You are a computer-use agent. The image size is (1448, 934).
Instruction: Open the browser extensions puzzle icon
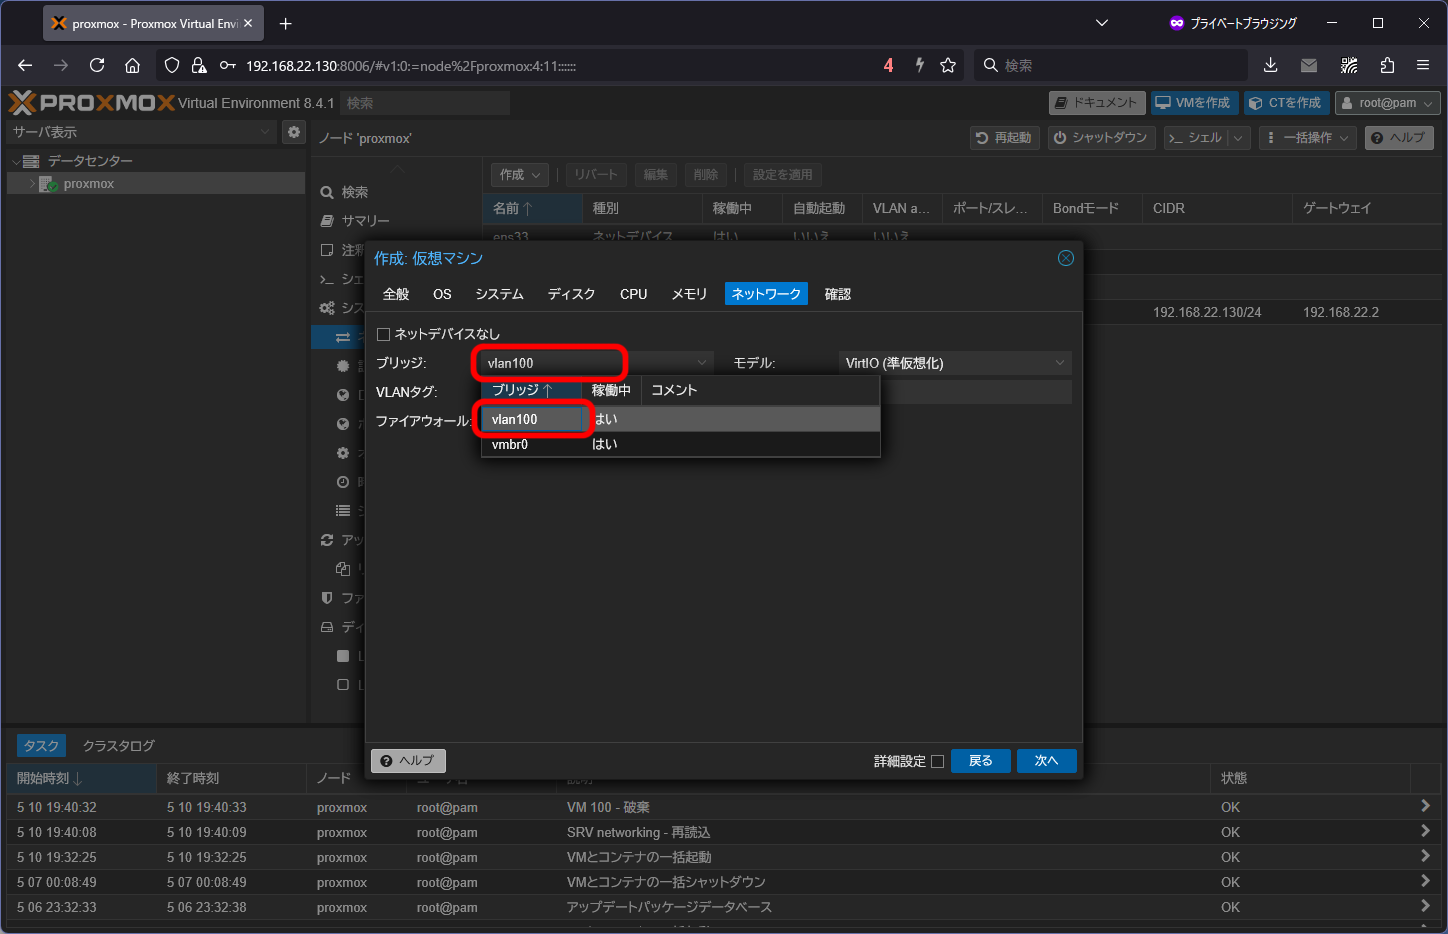(x=1387, y=65)
